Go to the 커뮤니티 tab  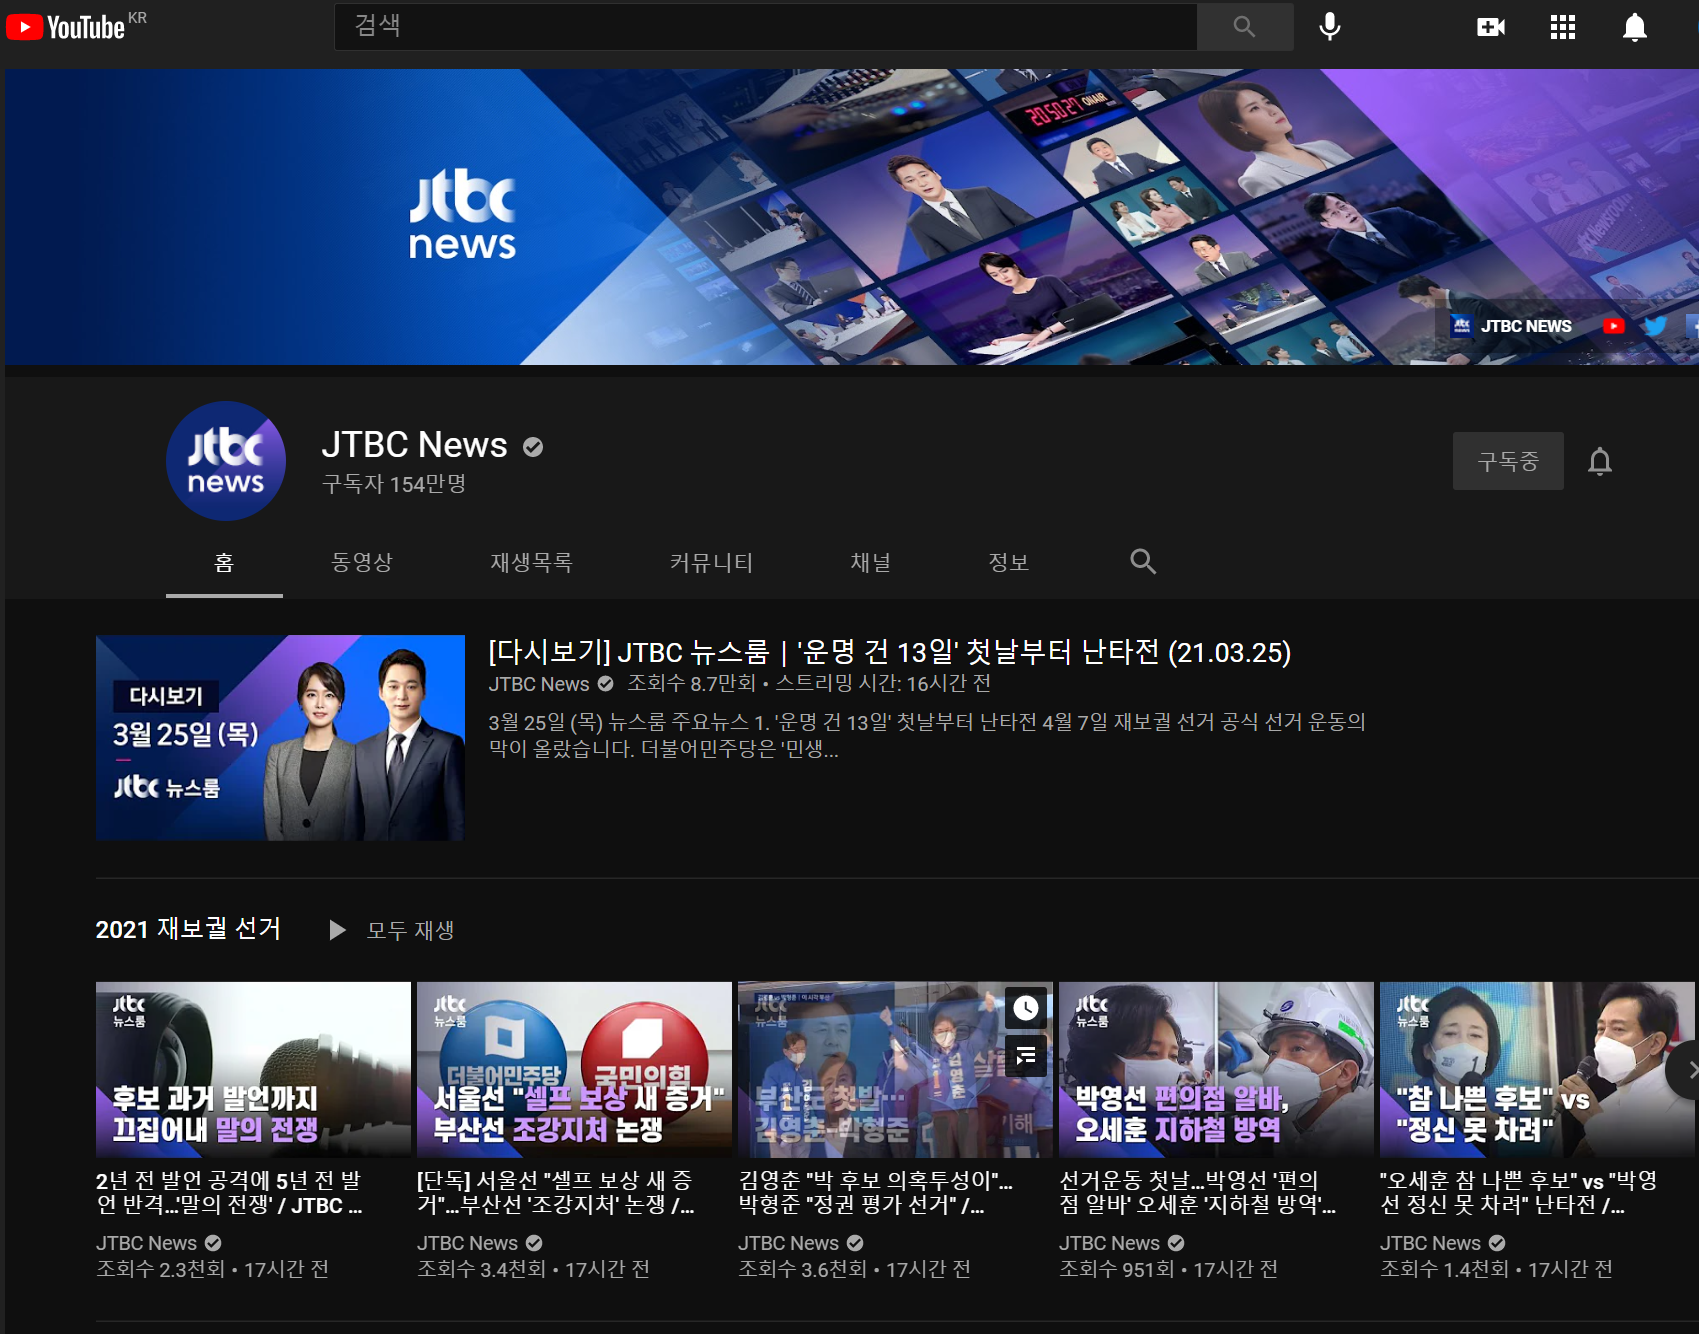point(711,563)
